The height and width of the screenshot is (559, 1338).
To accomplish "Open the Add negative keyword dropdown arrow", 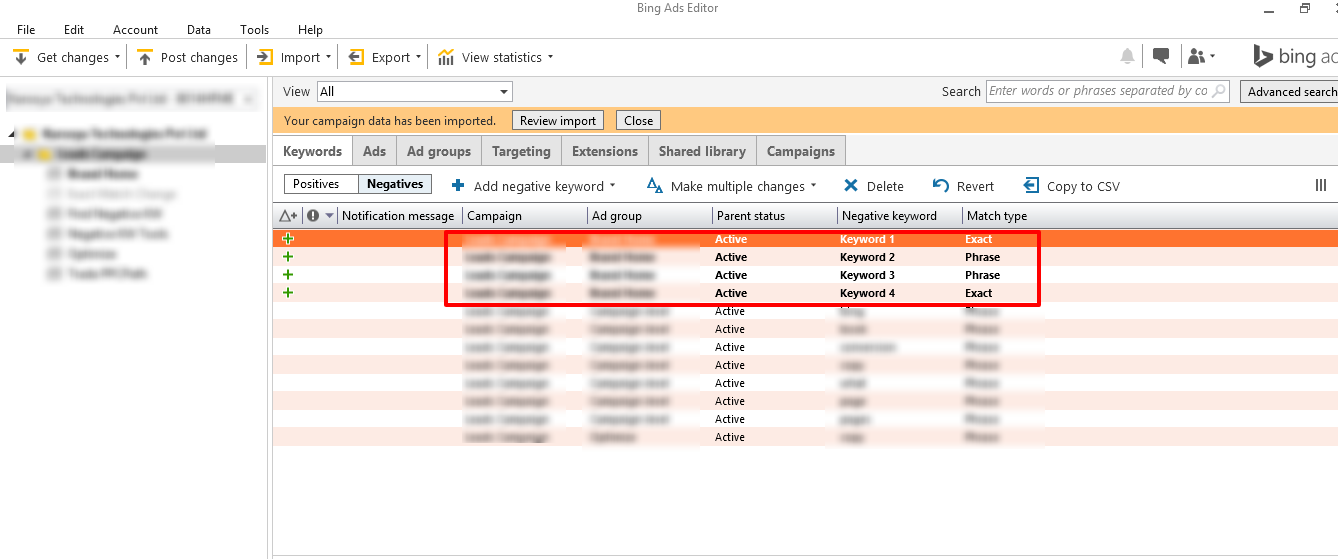I will (612, 186).
